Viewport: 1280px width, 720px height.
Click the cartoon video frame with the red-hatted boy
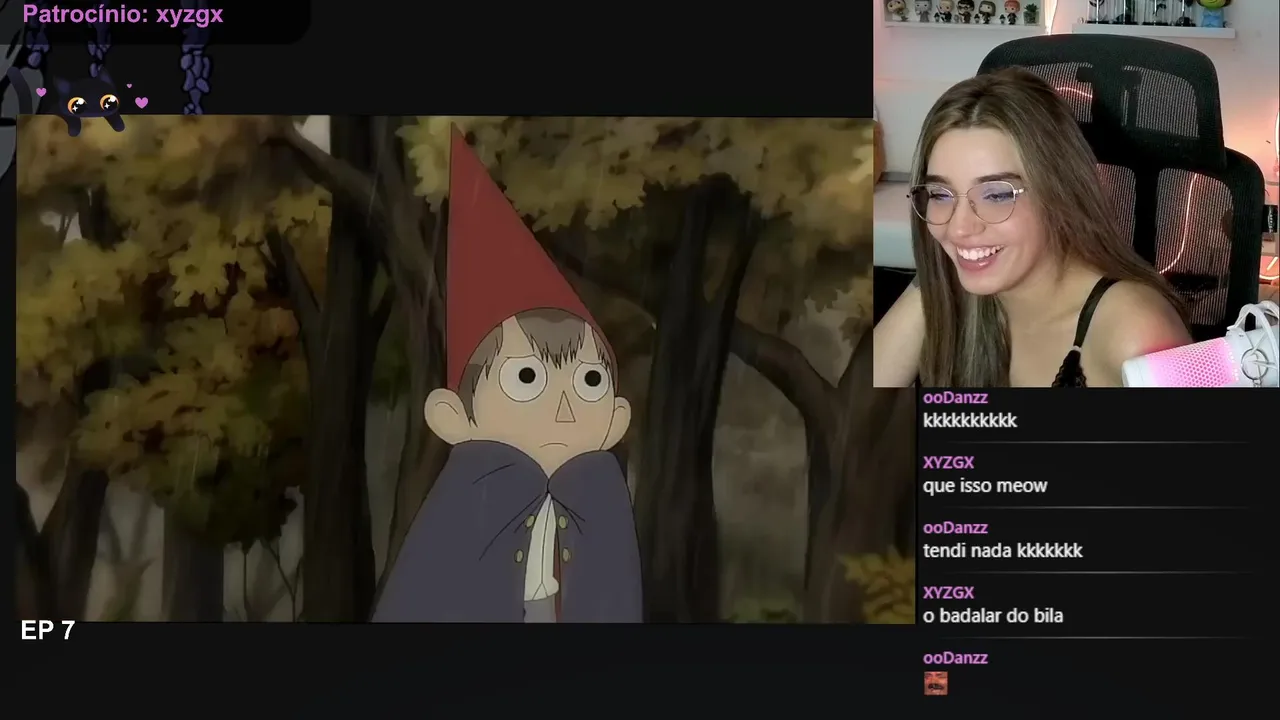466,369
